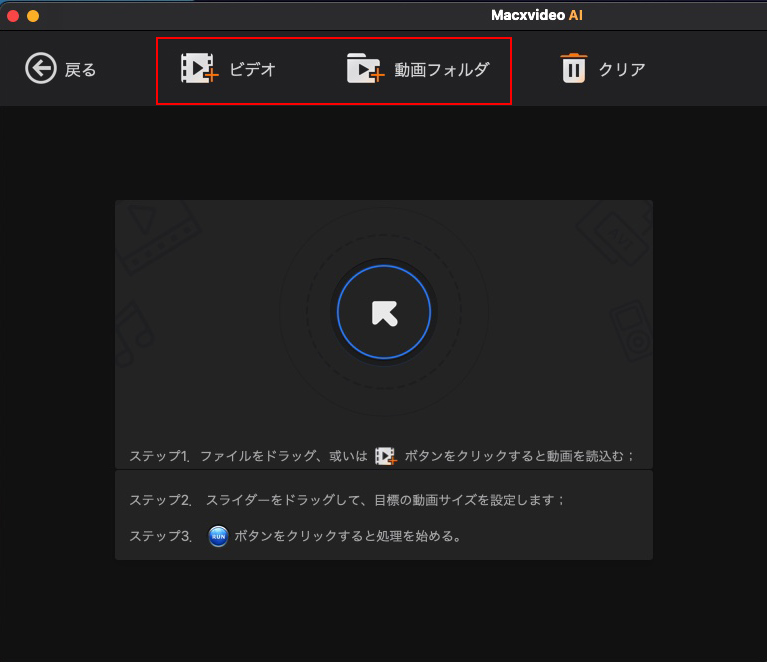767x662 pixels.
Task: Click the クリア label
Action: 622,69
